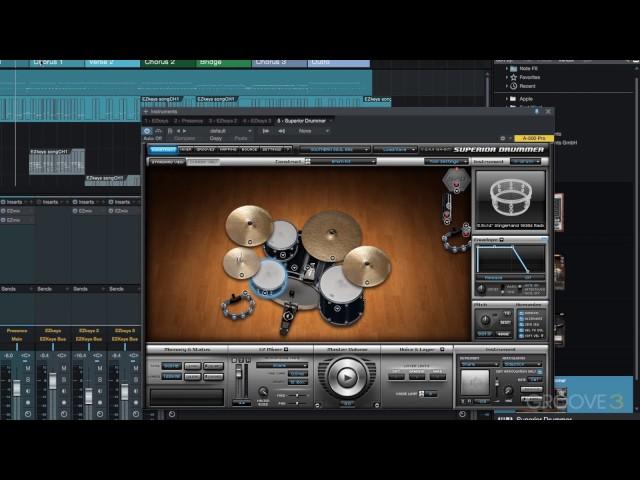Click the previous preset arrow
Image resolution: width=640 pixels, height=480 pixels.
pyautogui.click(x=178, y=131)
